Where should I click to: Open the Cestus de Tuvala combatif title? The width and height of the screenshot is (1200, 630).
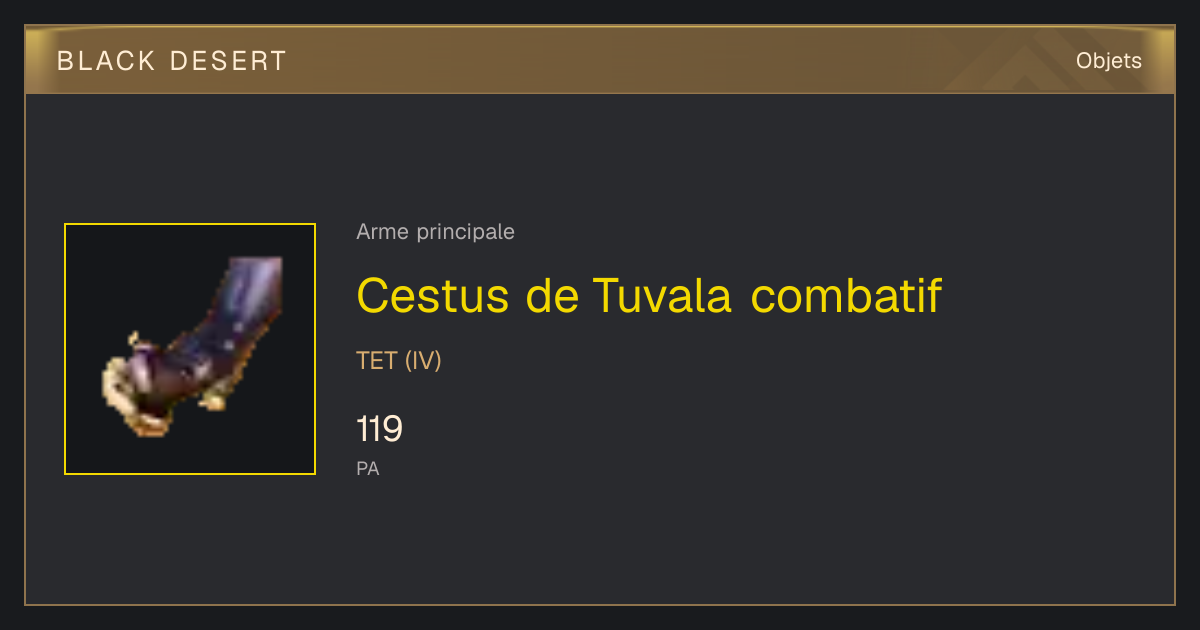649,295
